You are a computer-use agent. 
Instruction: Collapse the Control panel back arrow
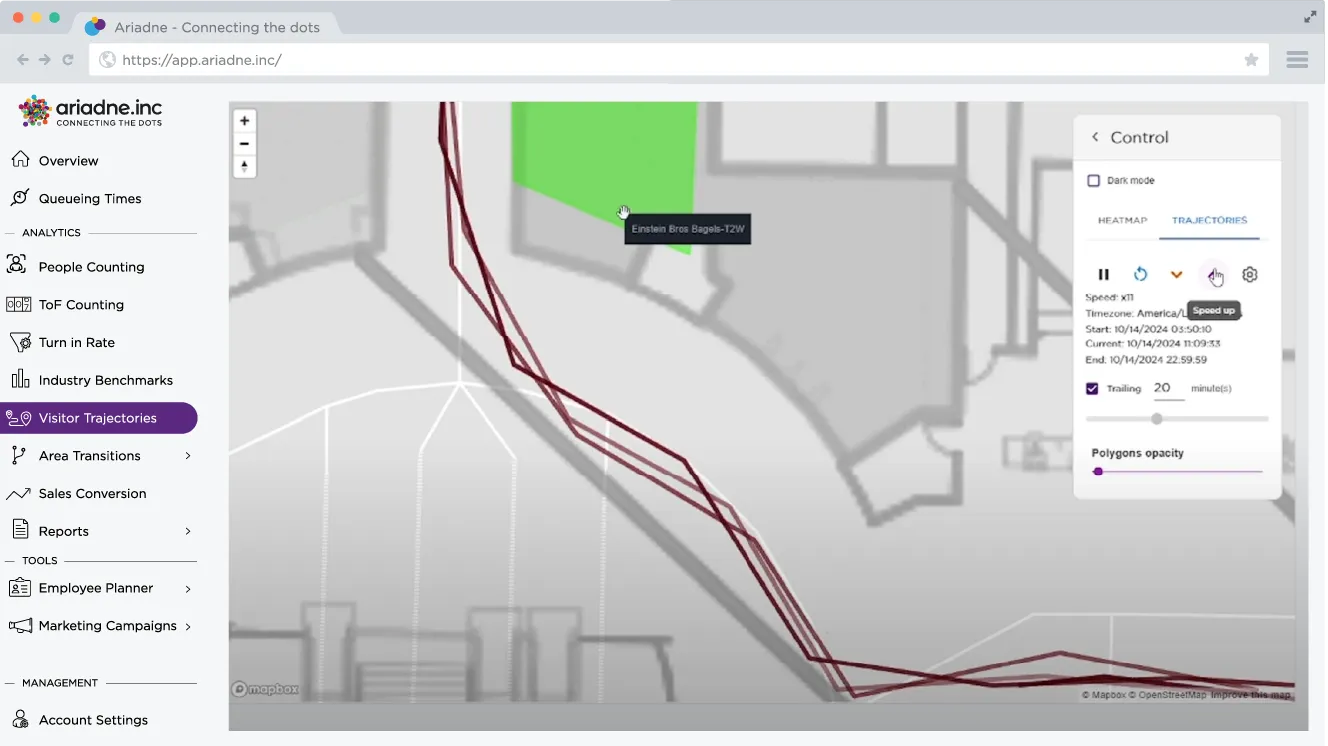coord(1095,138)
